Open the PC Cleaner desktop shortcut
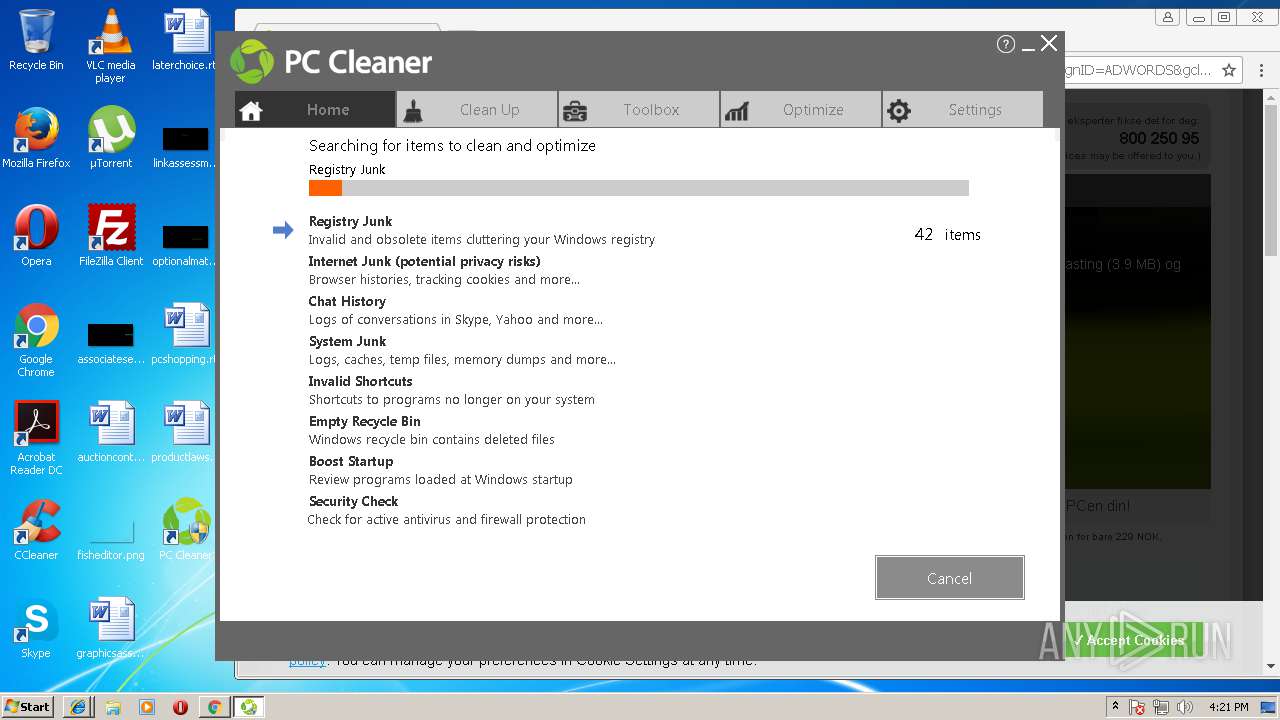This screenshot has height=720, width=1280. point(186,530)
